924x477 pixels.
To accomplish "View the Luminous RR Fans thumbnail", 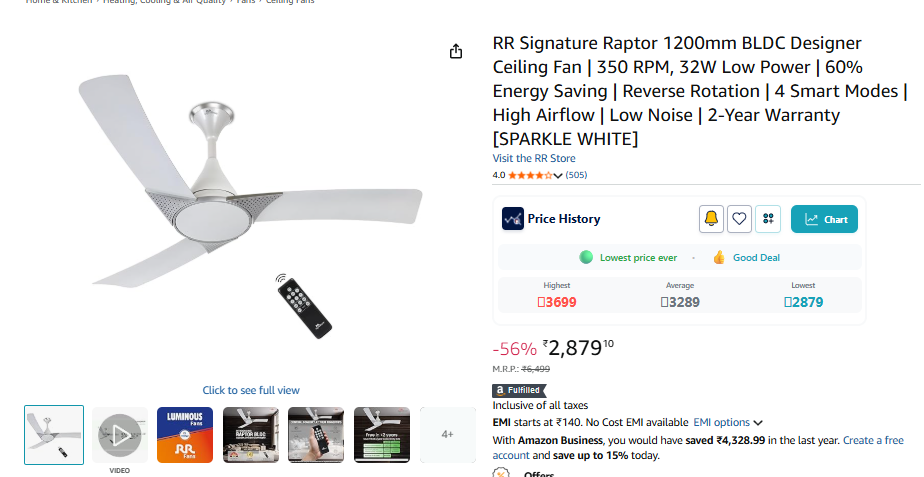I will coord(185,435).
